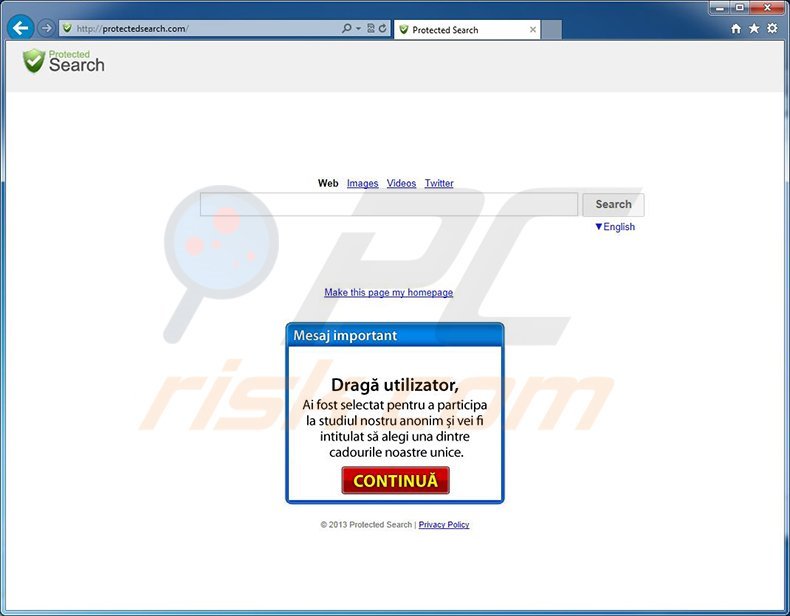Open a new blank tab
The width and height of the screenshot is (790, 616).
(x=551, y=30)
